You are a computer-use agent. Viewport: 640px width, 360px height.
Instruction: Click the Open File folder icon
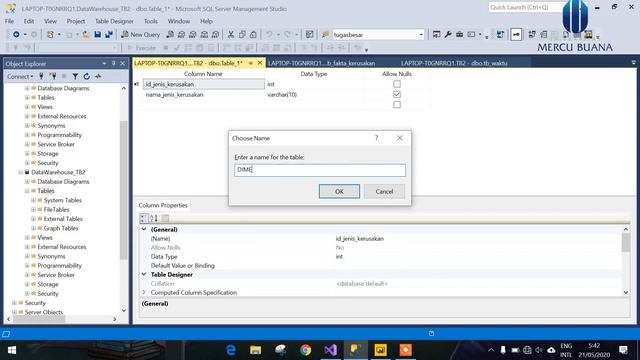86,35
